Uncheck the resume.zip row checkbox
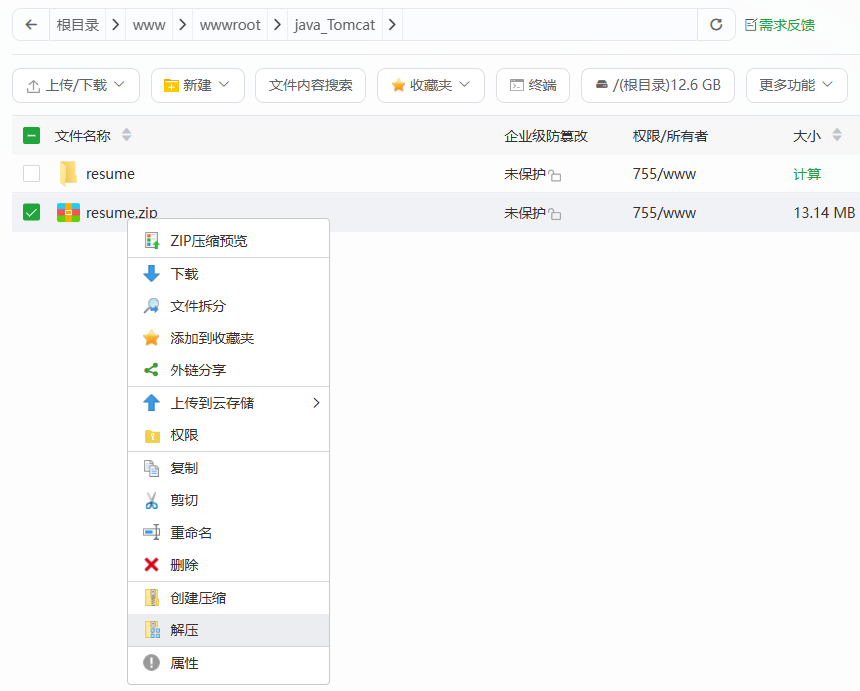The image size is (860, 691). pos(31,212)
